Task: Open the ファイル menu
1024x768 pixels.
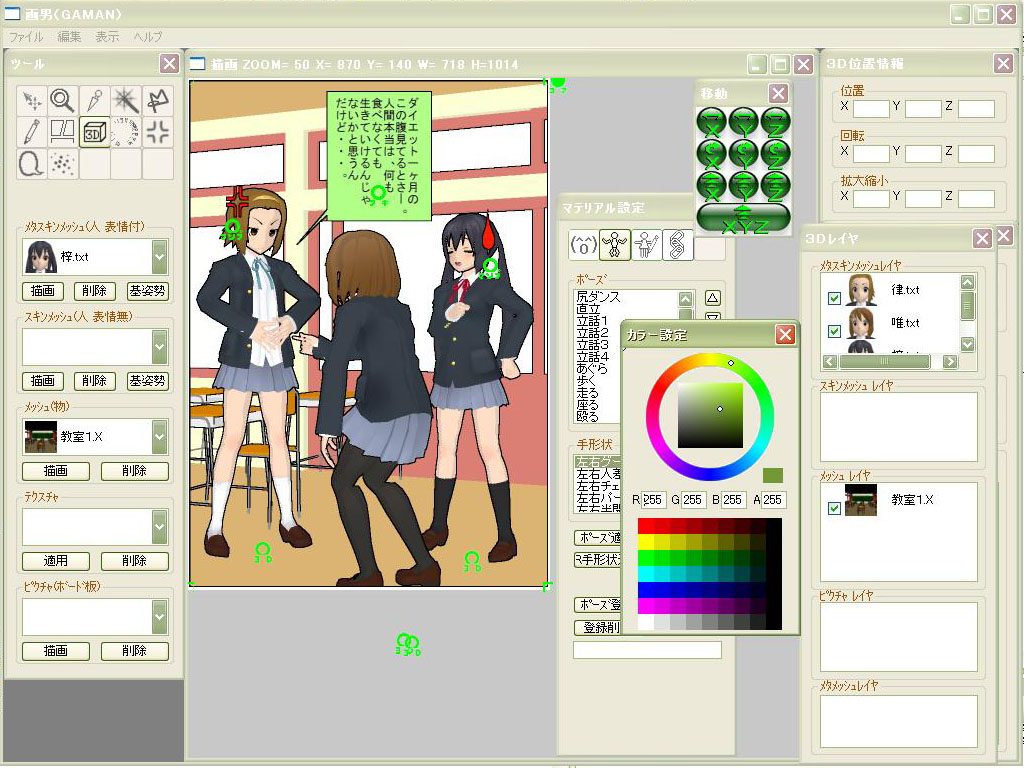Action: [x=26, y=37]
